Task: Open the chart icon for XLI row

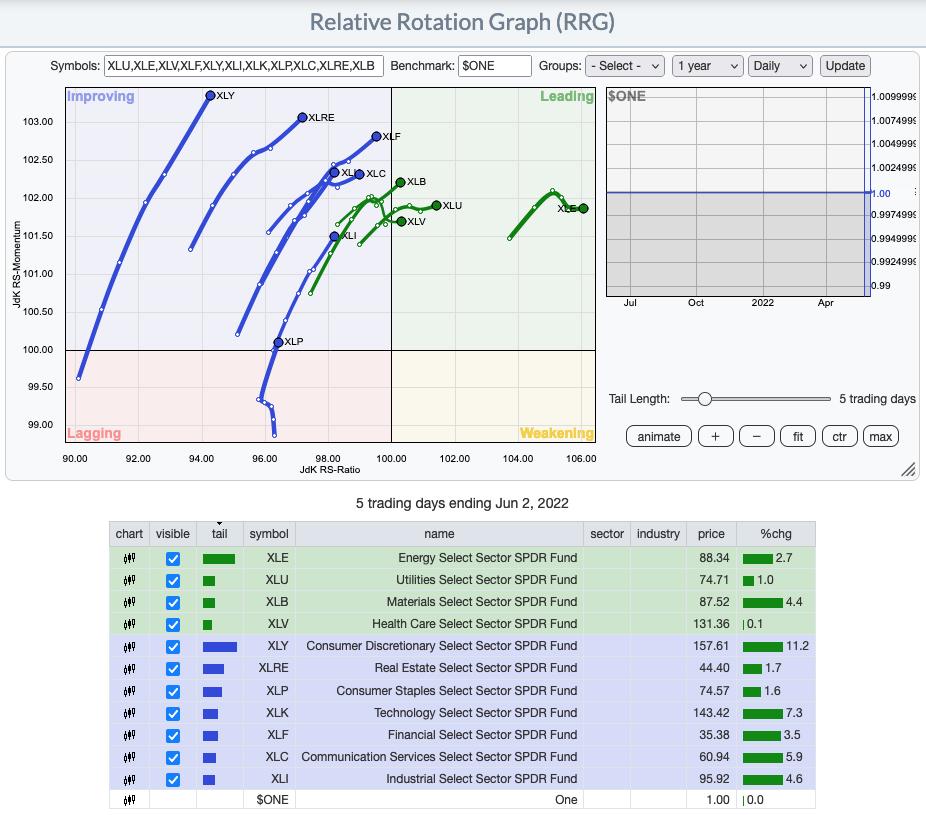Action: click(x=129, y=780)
